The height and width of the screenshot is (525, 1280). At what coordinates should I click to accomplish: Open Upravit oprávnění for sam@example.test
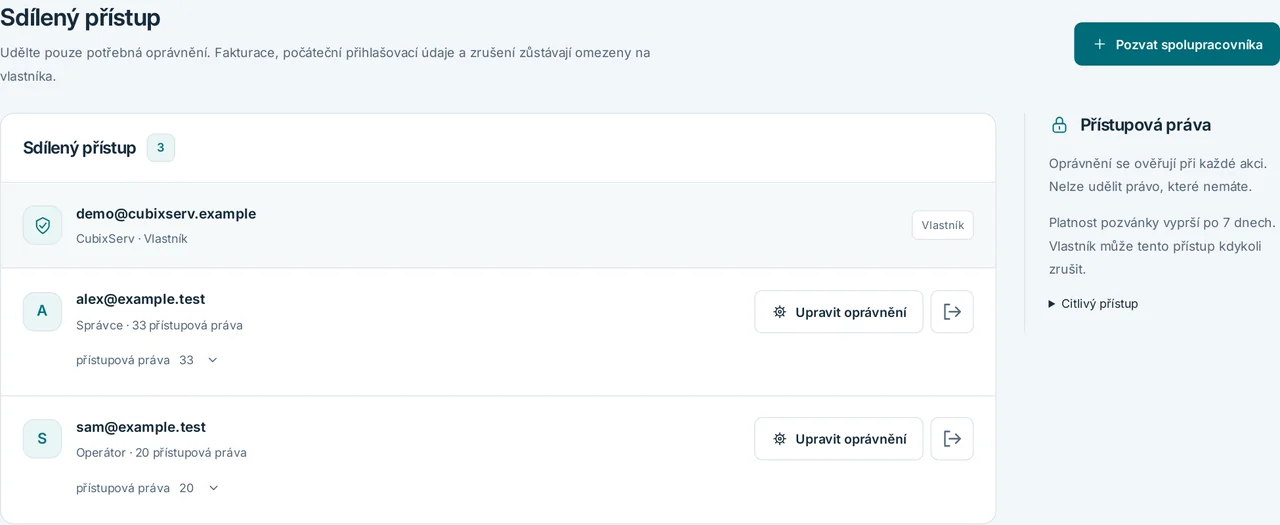click(x=839, y=439)
